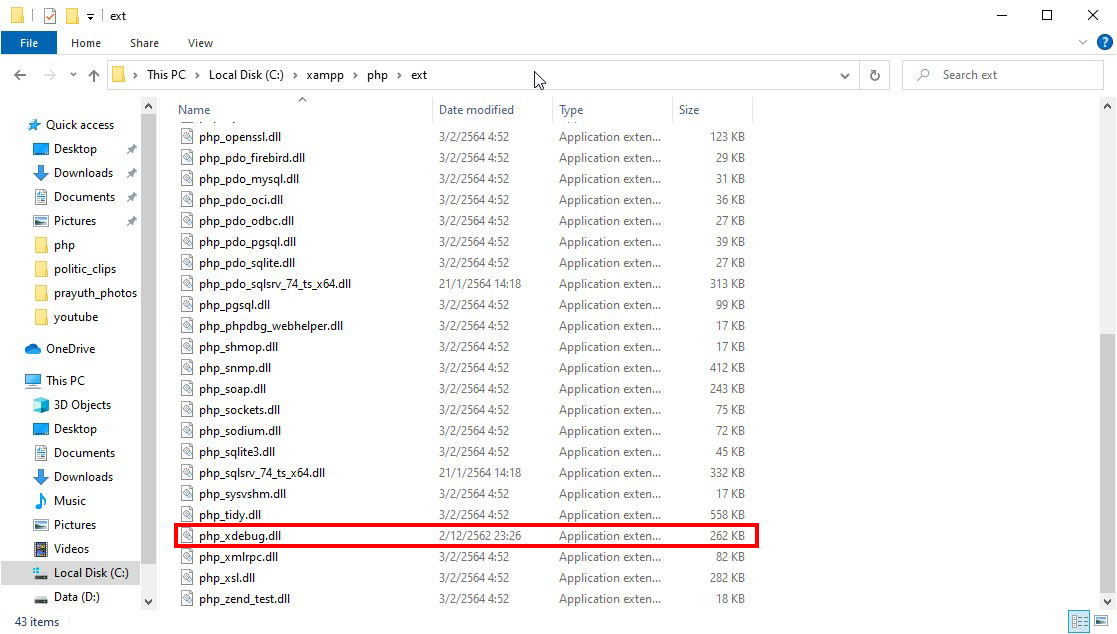Click Properties icon in Quick Access Toolbar
1117x634 pixels.
pyautogui.click(x=50, y=16)
